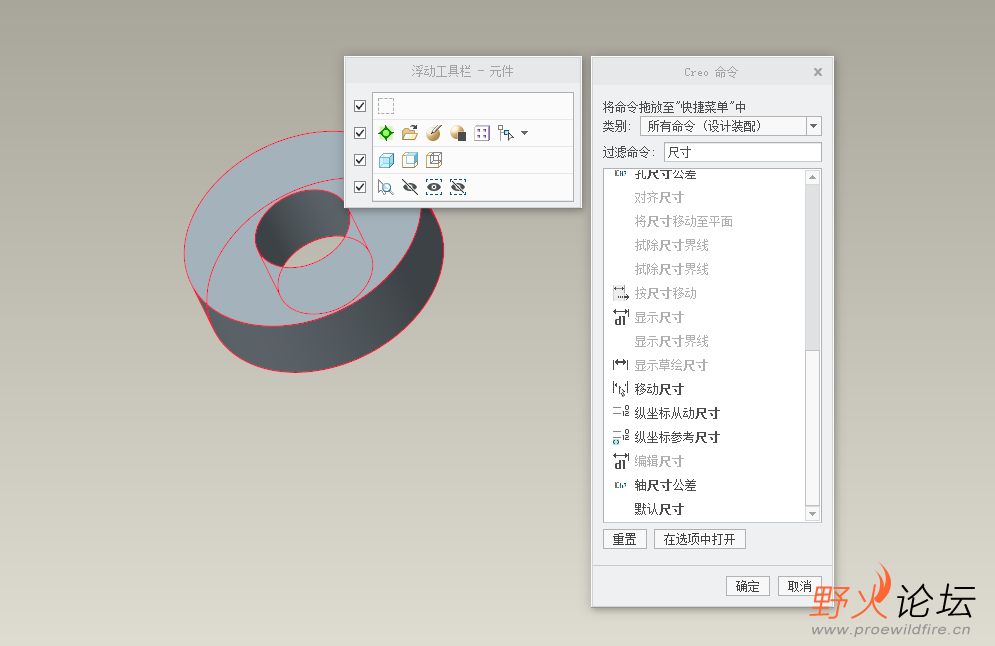The width and height of the screenshot is (995, 646).
Task: Click the green diamond activate icon
Action: click(386, 133)
